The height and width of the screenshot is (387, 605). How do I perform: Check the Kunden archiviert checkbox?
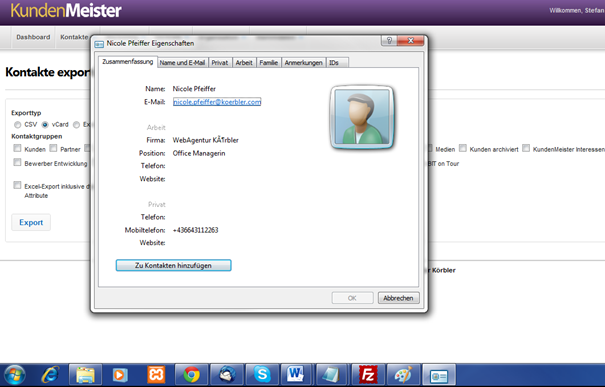[463, 148]
